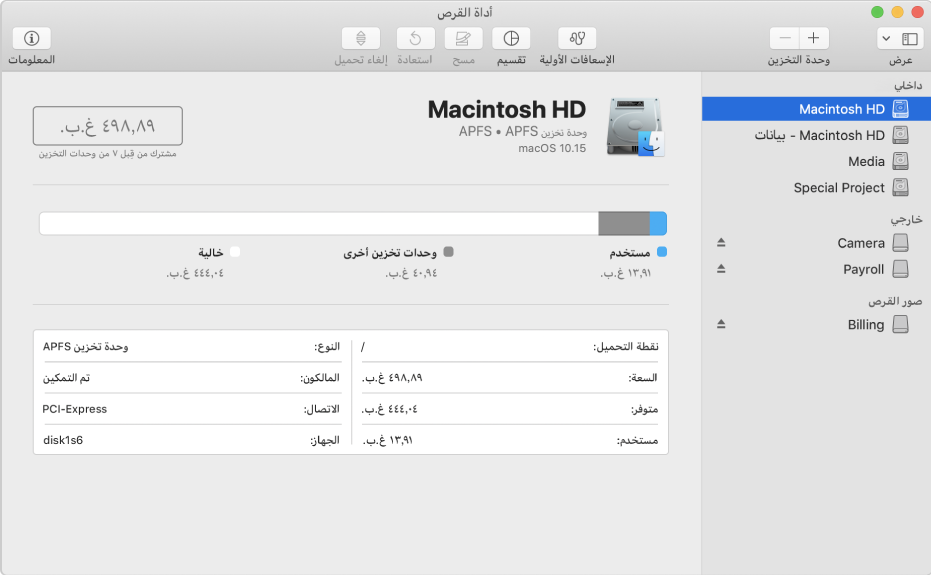Toggle sidebar view icon
This screenshot has height=575, width=931.
click(x=910, y=39)
